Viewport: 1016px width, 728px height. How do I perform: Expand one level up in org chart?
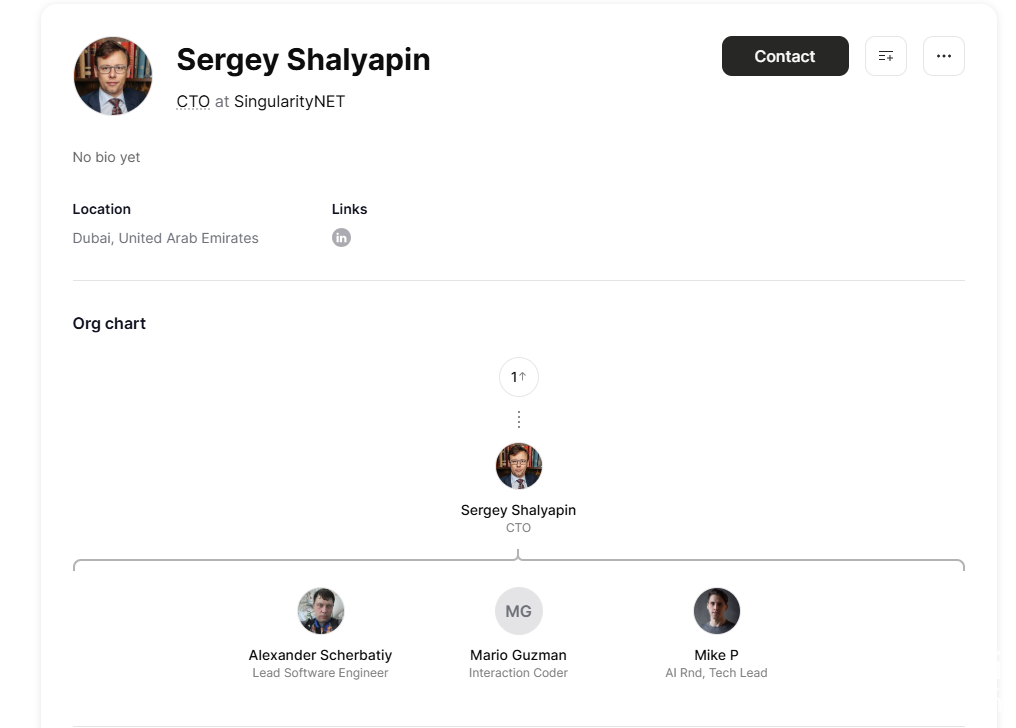518,377
